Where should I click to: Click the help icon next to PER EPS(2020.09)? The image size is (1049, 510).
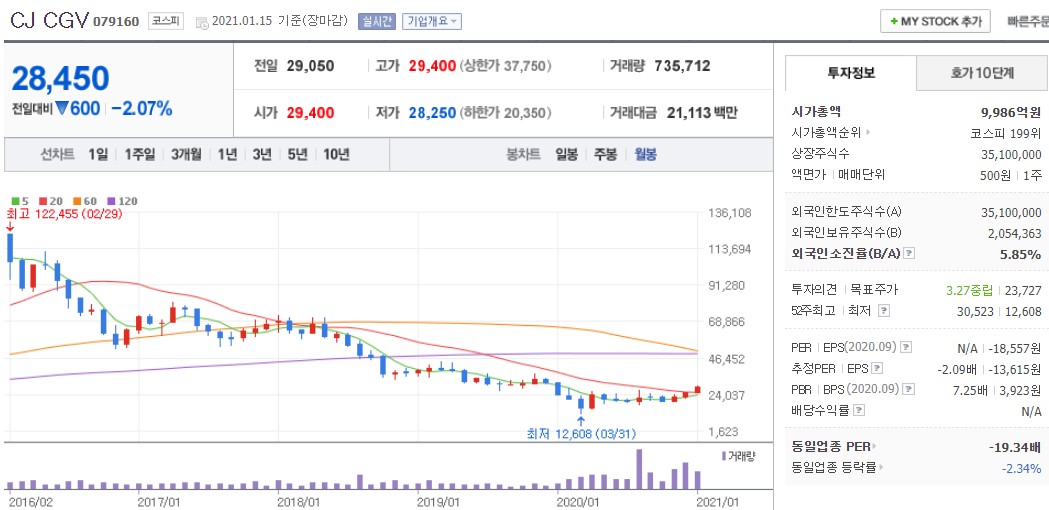pos(907,347)
